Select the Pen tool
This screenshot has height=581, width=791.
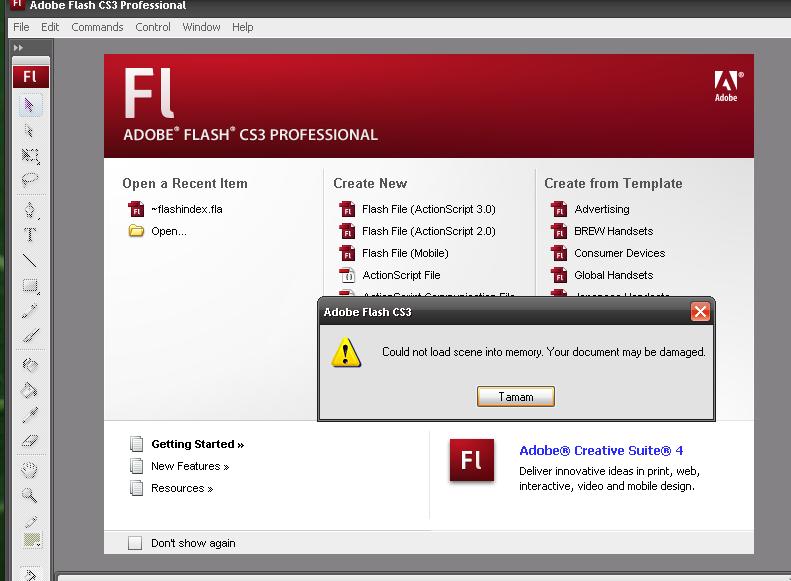tap(30, 209)
